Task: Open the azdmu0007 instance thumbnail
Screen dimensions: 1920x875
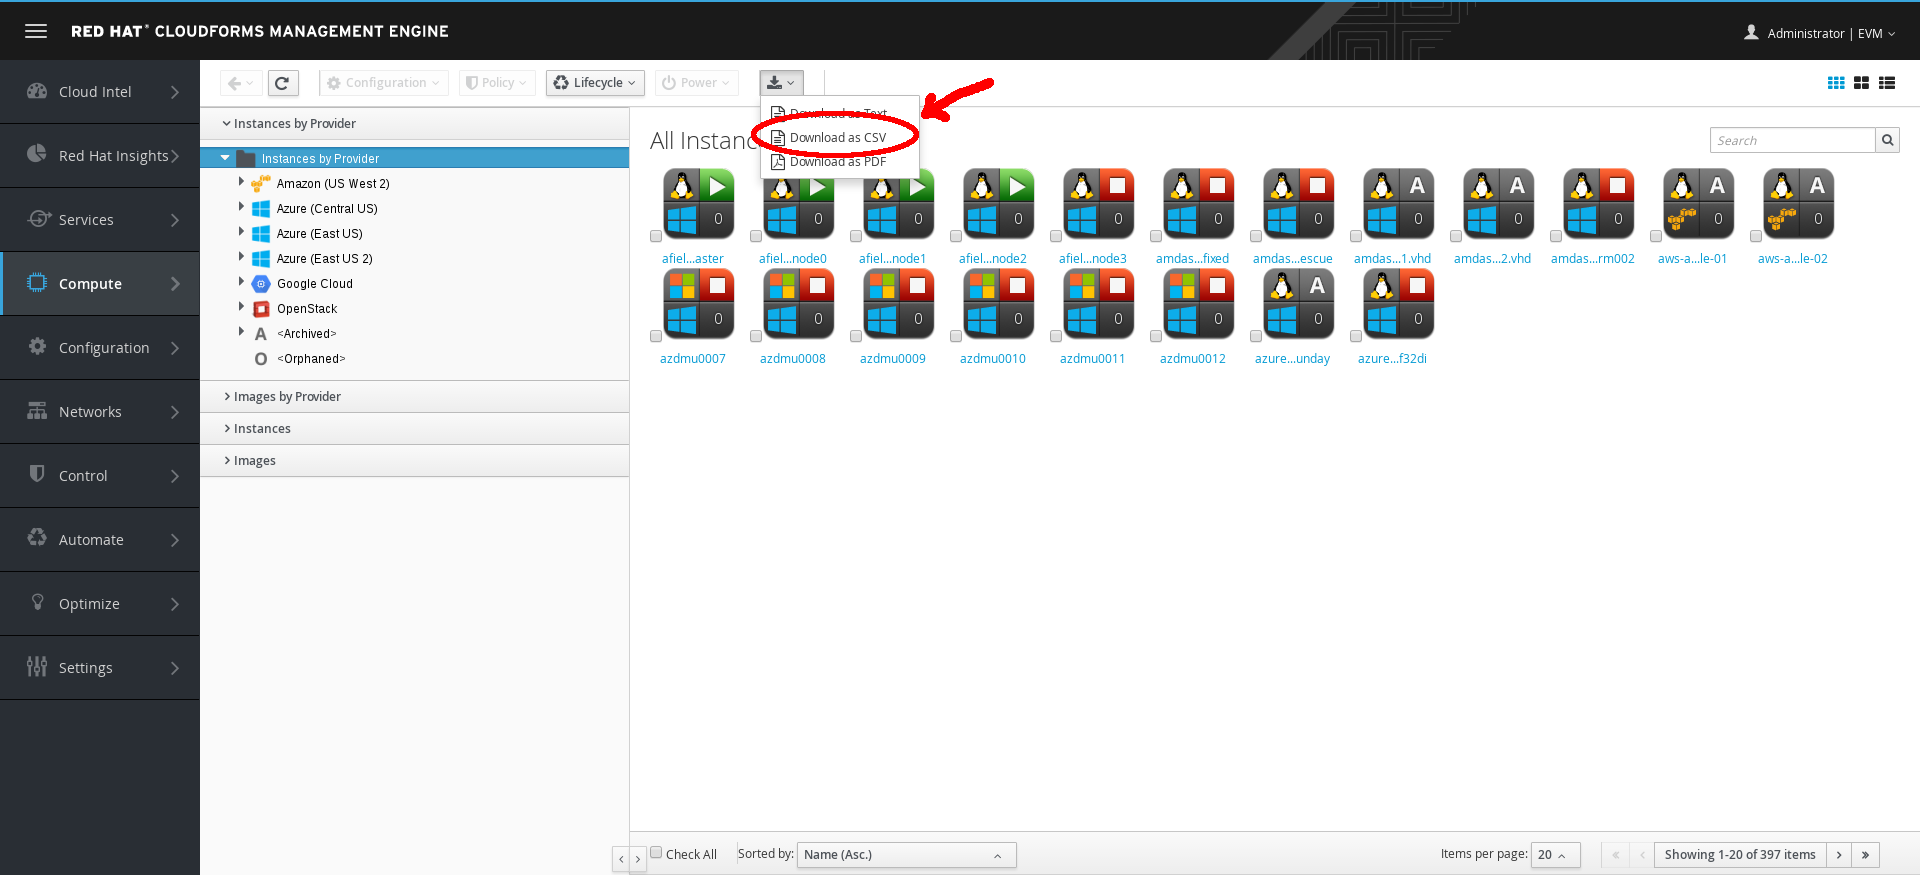Action: click(x=698, y=303)
